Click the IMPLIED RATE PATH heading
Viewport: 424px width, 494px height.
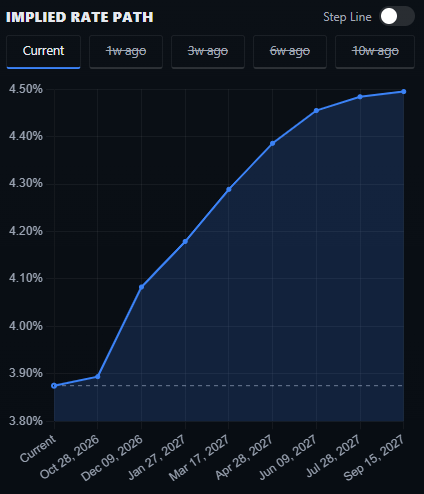click(x=80, y=17)
